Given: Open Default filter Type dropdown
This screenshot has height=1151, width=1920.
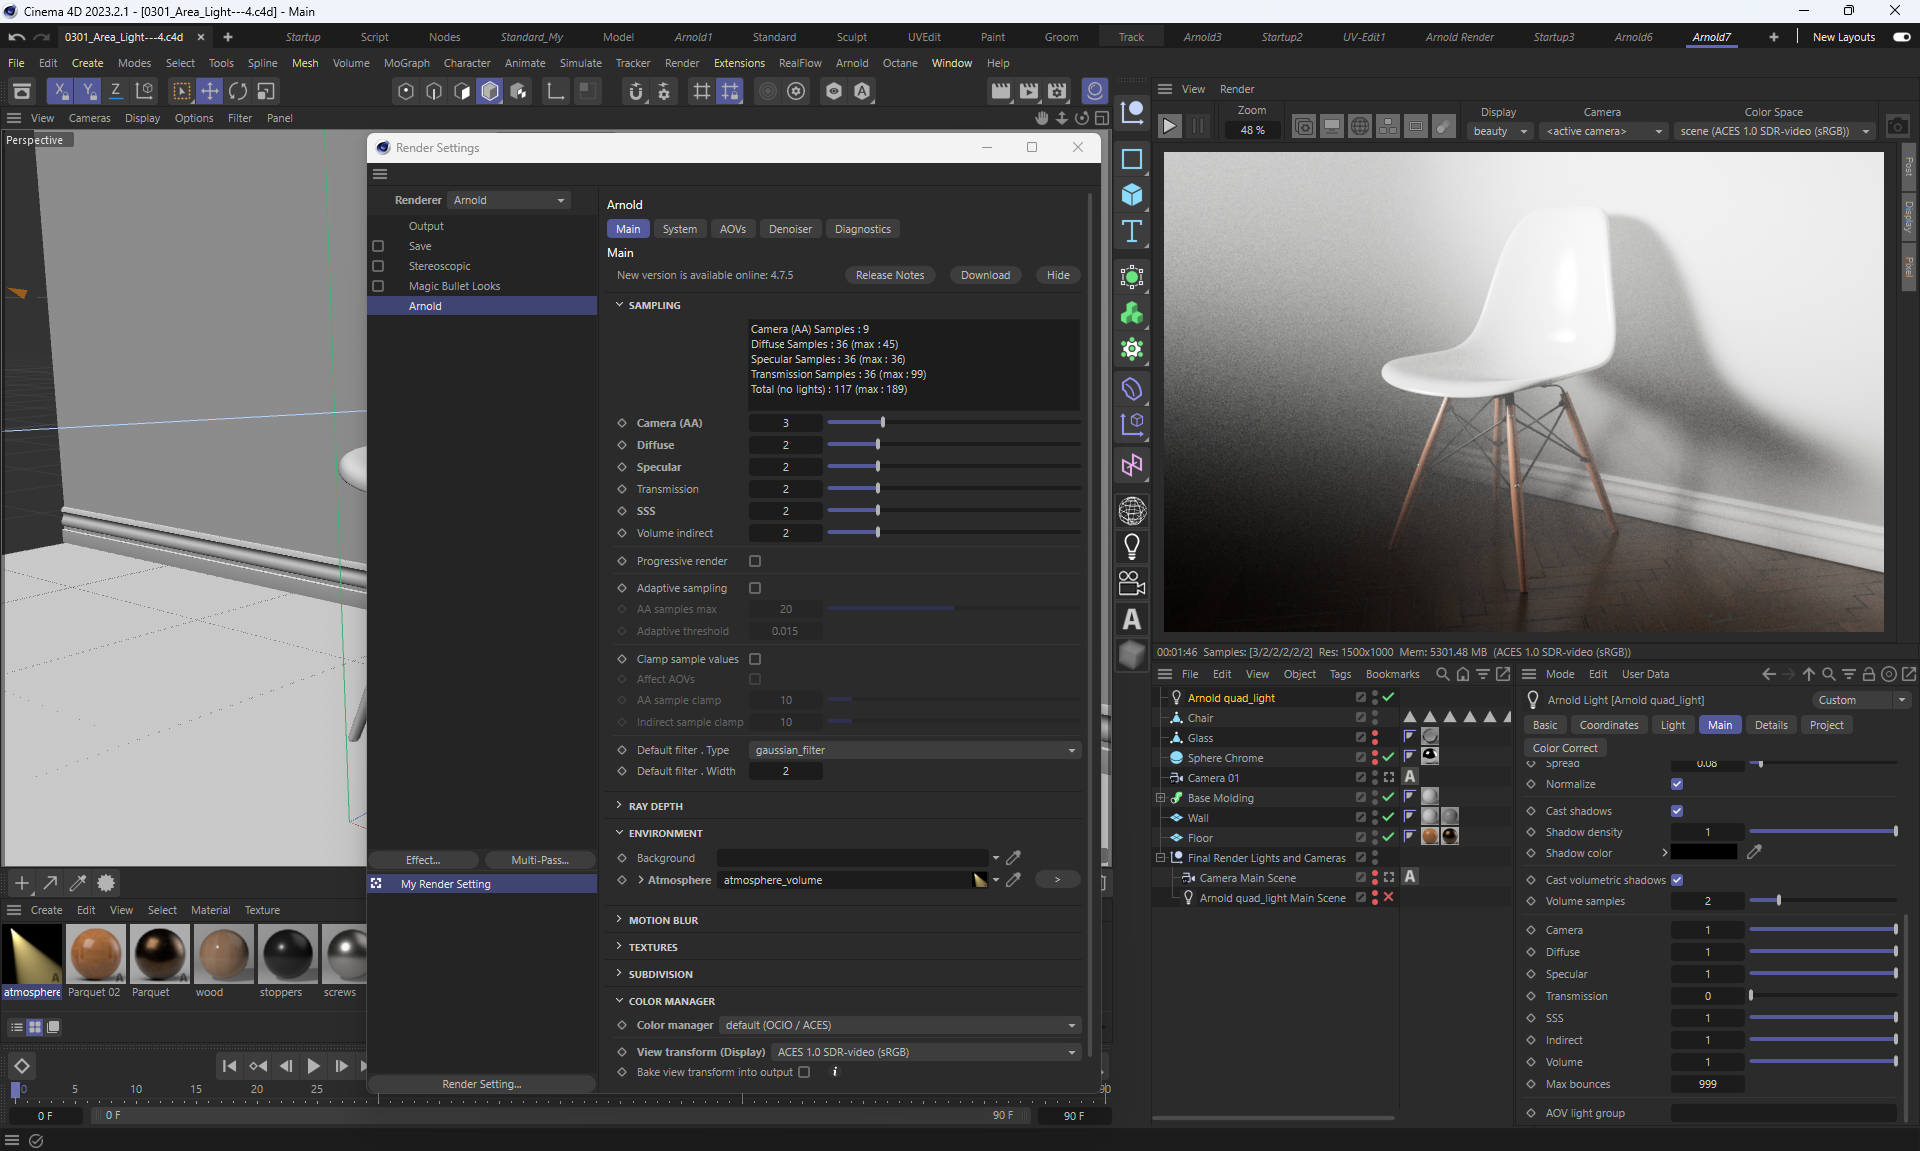Looking at the screenshot, I should coord(914,750).
